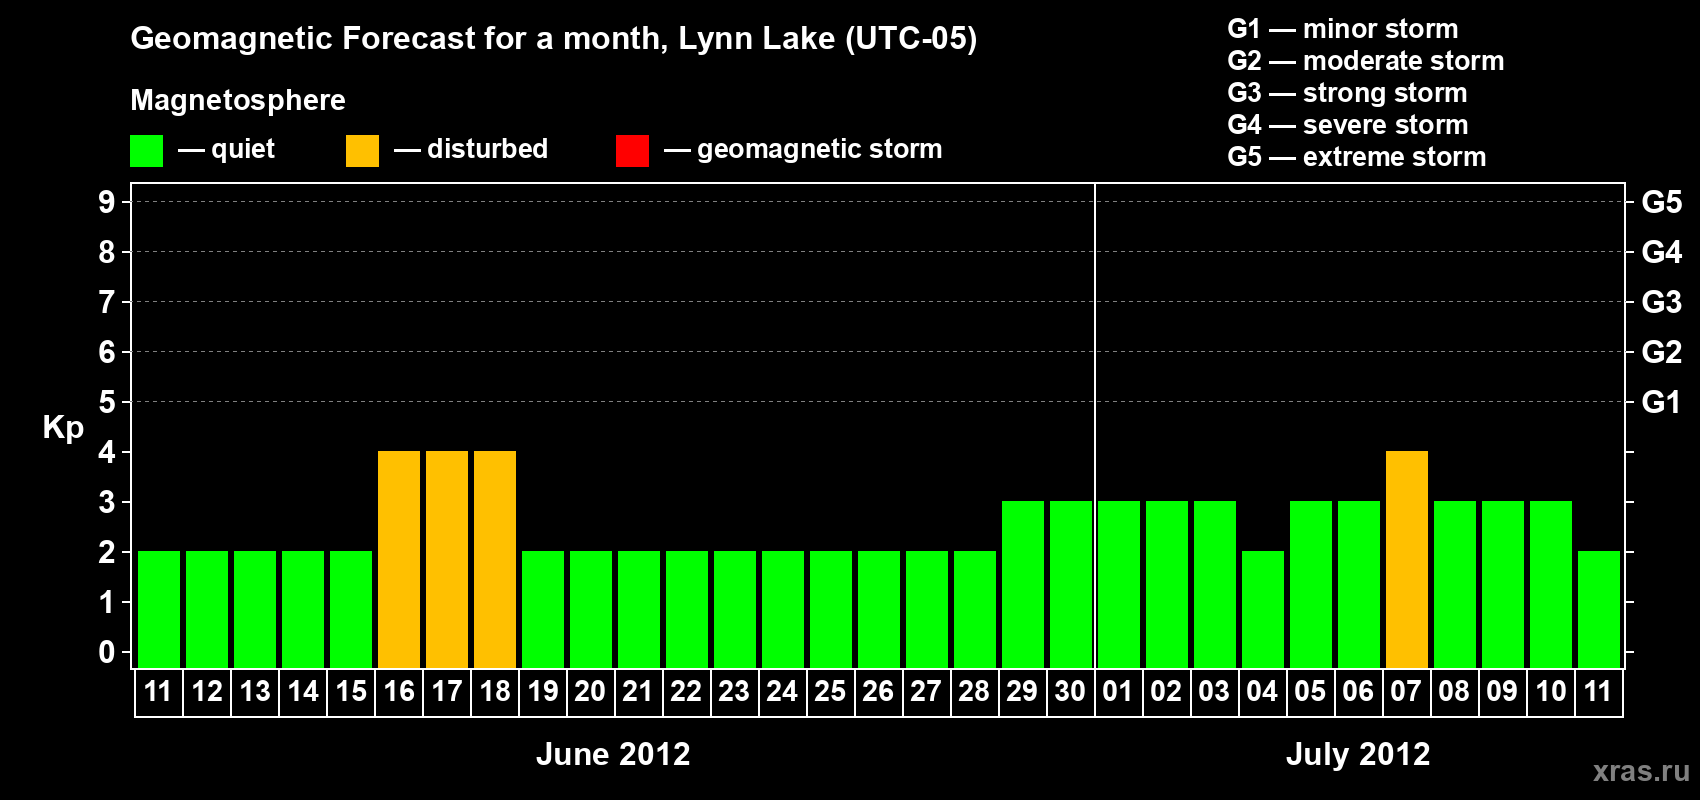
Task: Click the '— geomagnetic storm' legend label
Action: (803, 149)
